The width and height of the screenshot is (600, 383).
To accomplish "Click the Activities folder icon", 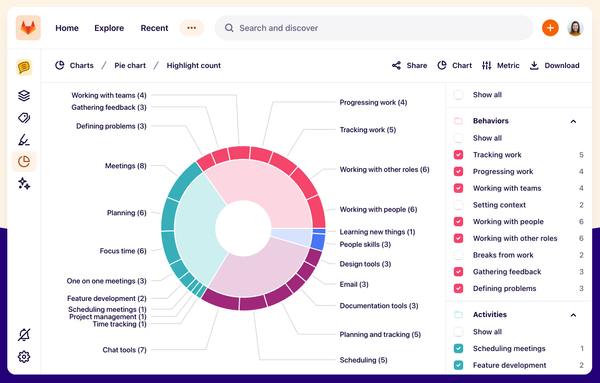I will pos(458,315).
